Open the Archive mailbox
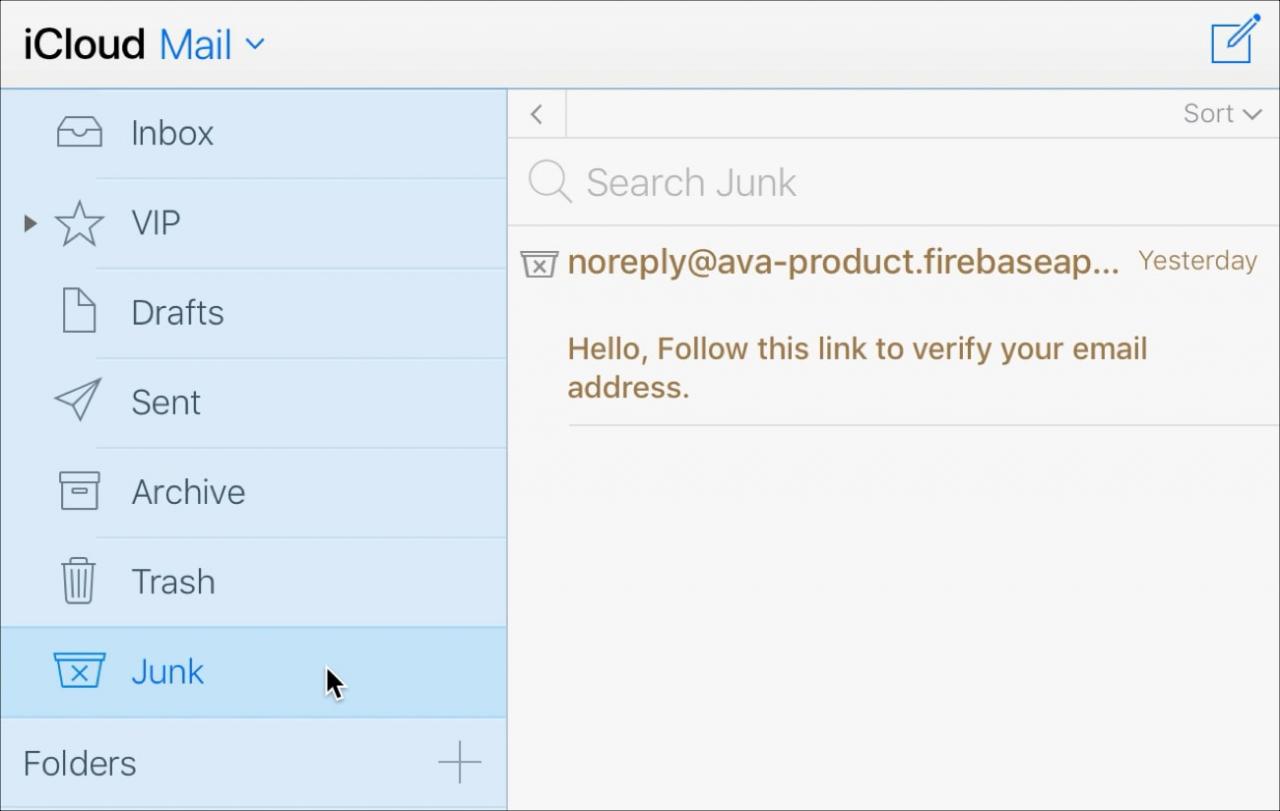1280x811 pixels. (x=254, y=492)
